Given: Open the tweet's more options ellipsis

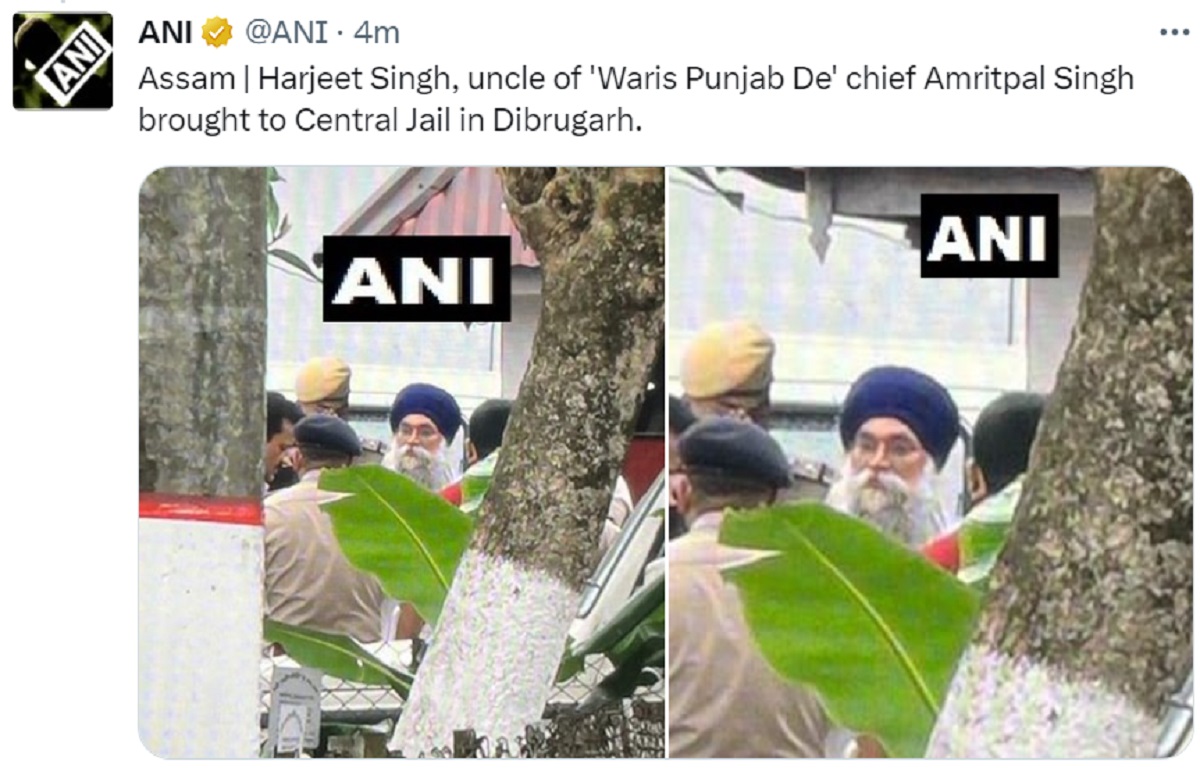Looking at the screenshot, I should pyautogui.click(x=1173, y=32).
